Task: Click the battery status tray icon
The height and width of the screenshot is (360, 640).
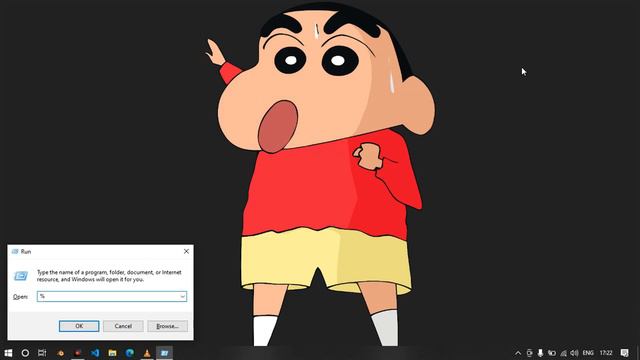Action: pyautogui.click(x=552, y=353)
